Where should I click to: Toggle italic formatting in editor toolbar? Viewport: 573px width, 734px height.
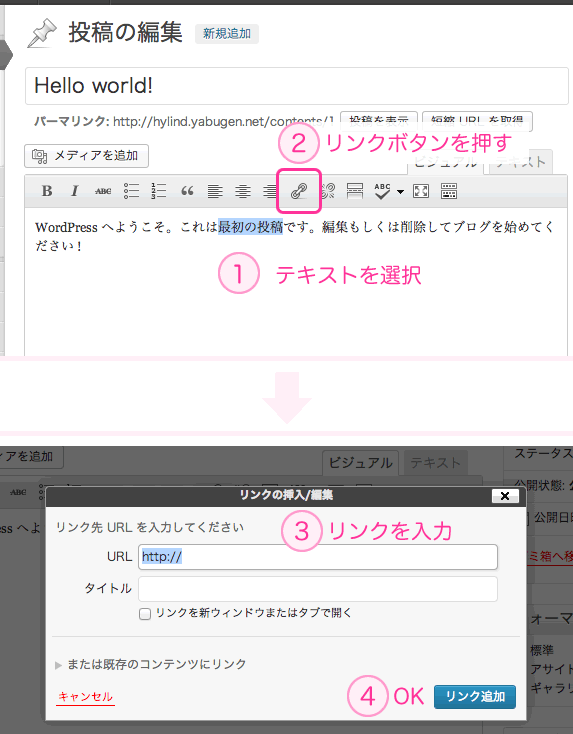pyautogui.click(x=74, y=191)
